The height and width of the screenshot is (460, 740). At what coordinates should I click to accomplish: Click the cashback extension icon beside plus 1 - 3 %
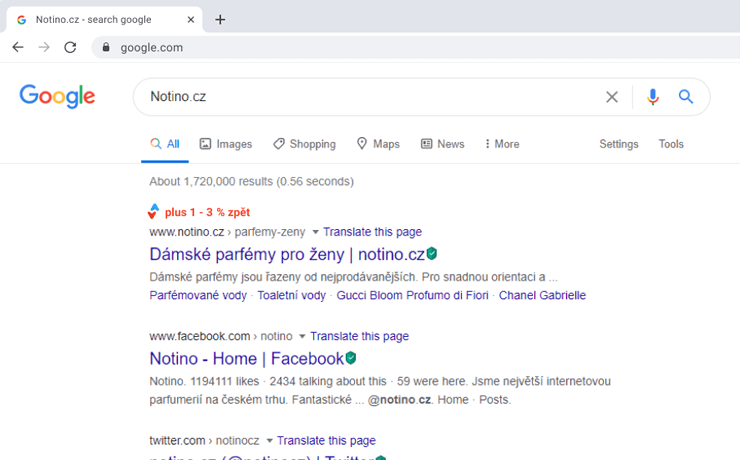pyautogui.click(x=153, y=211)
